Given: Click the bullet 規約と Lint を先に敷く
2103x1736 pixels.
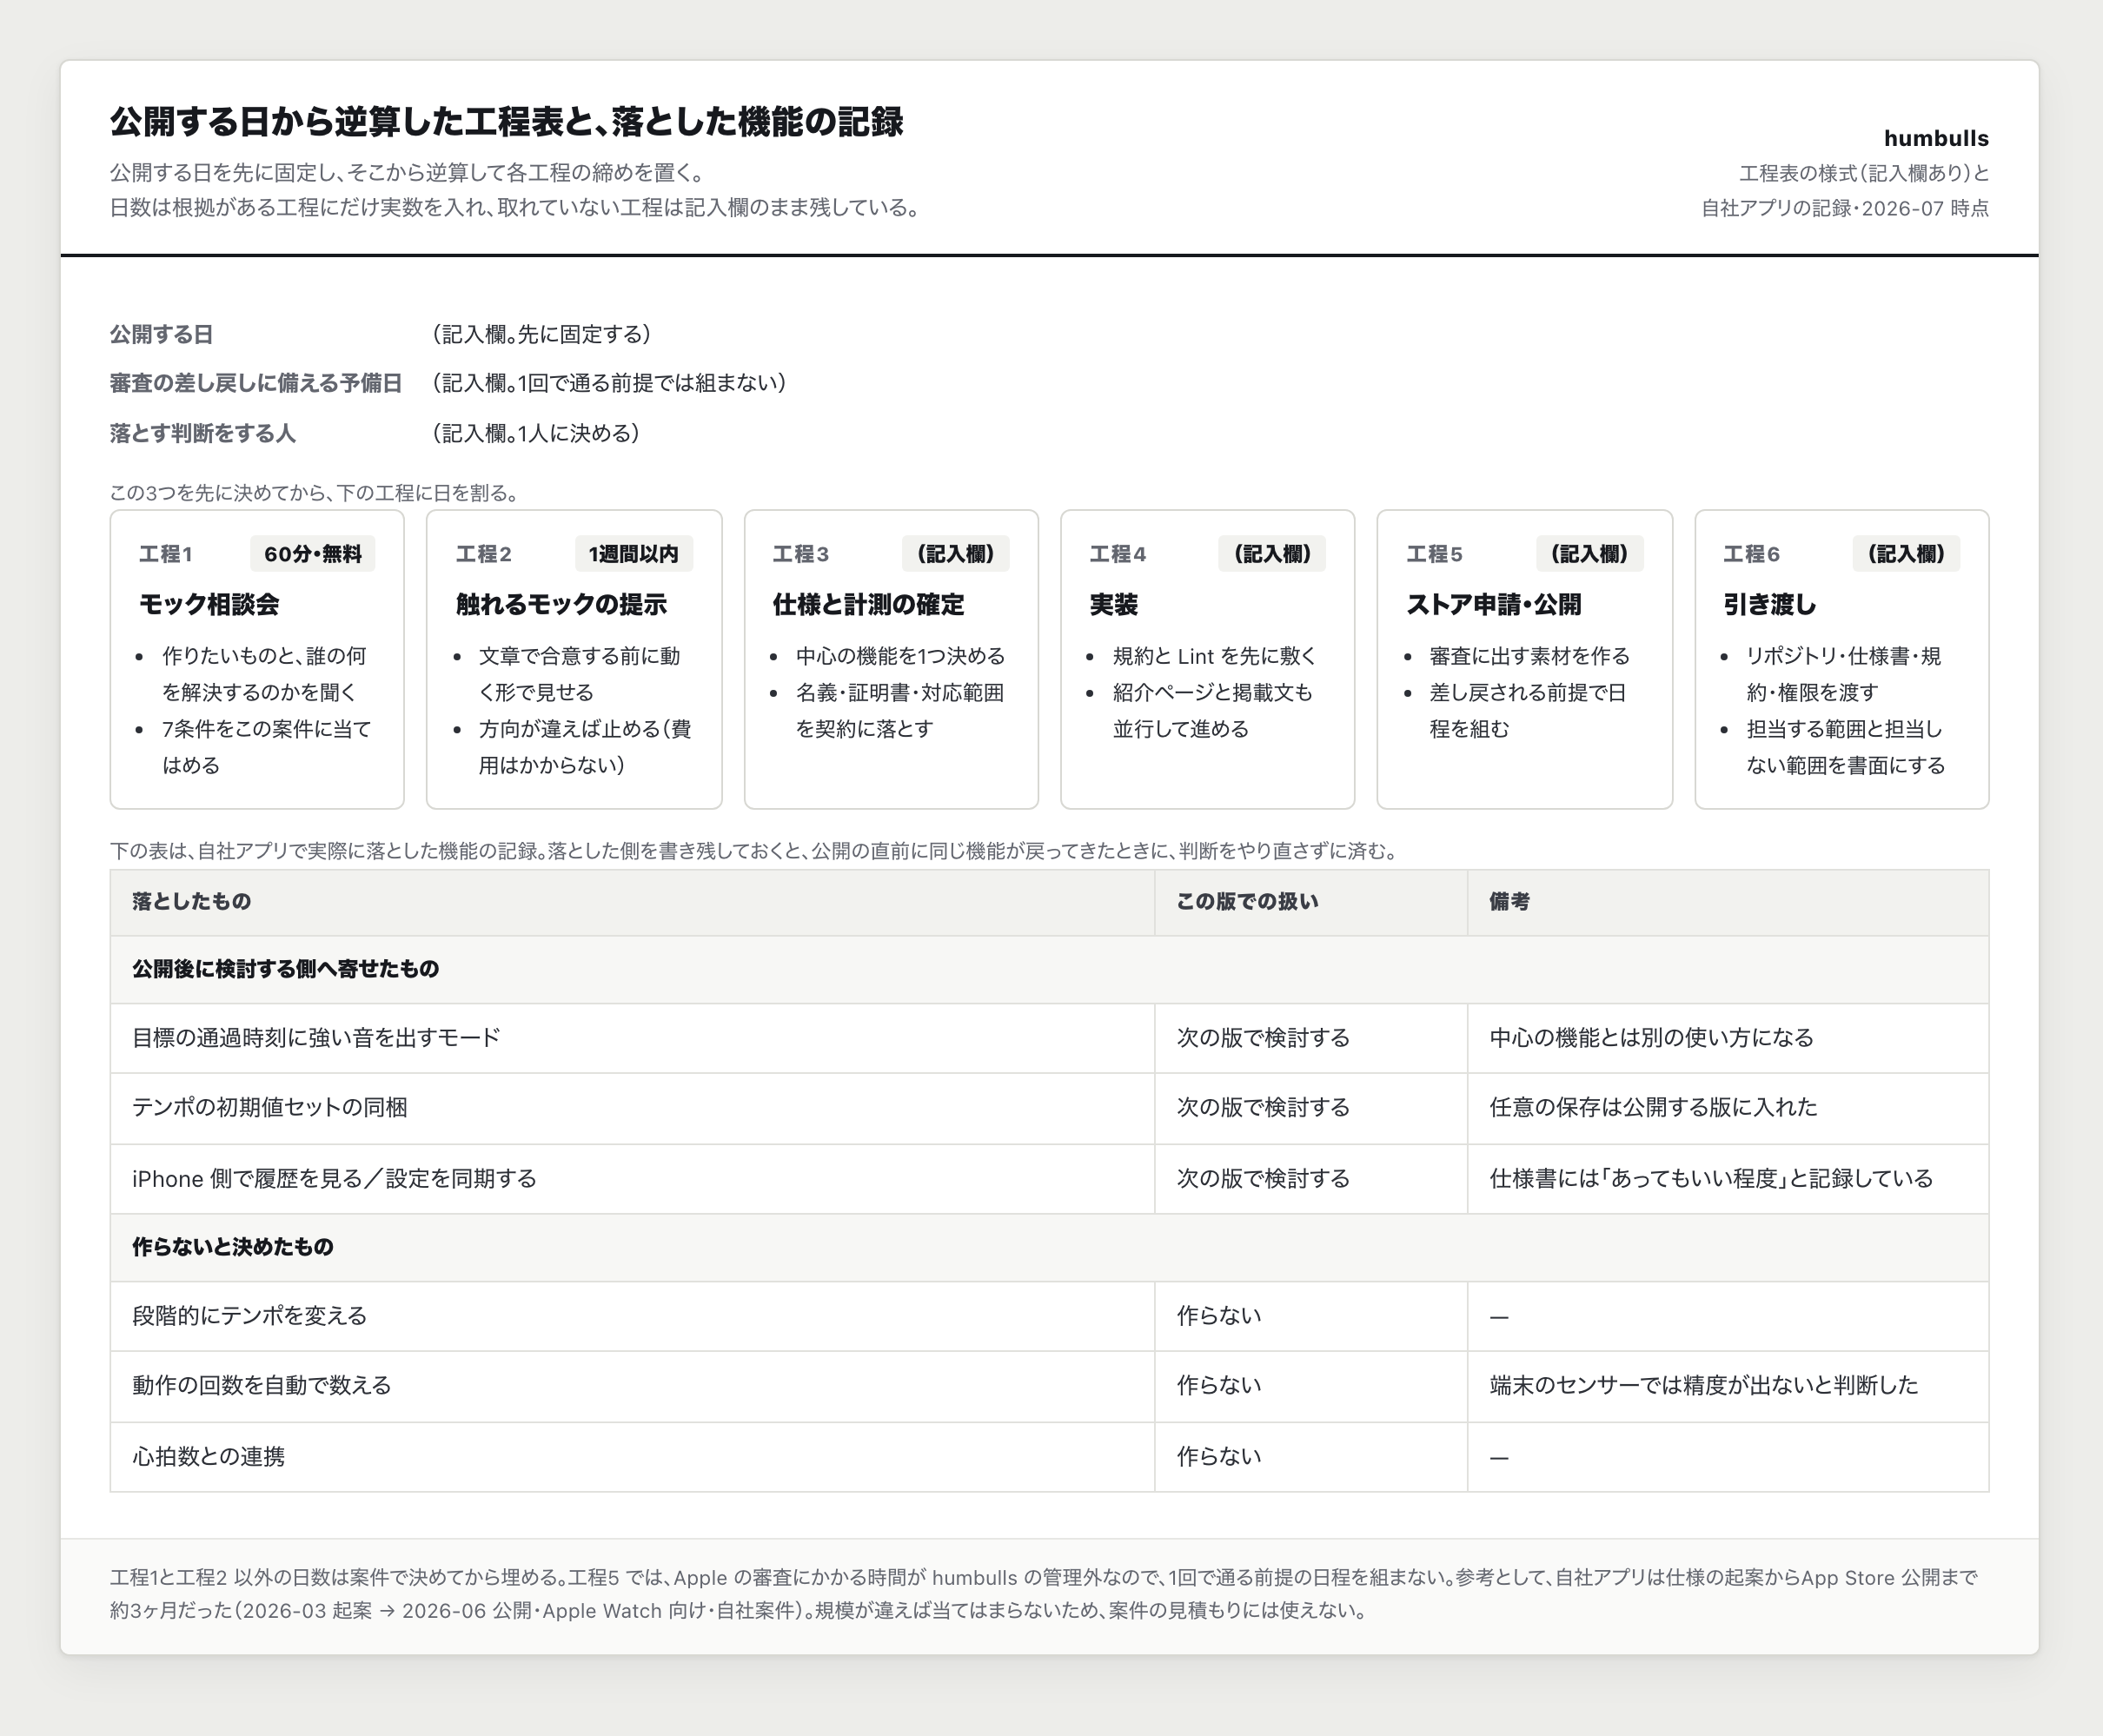Looking at the screenshot, I should point(1215,656).
